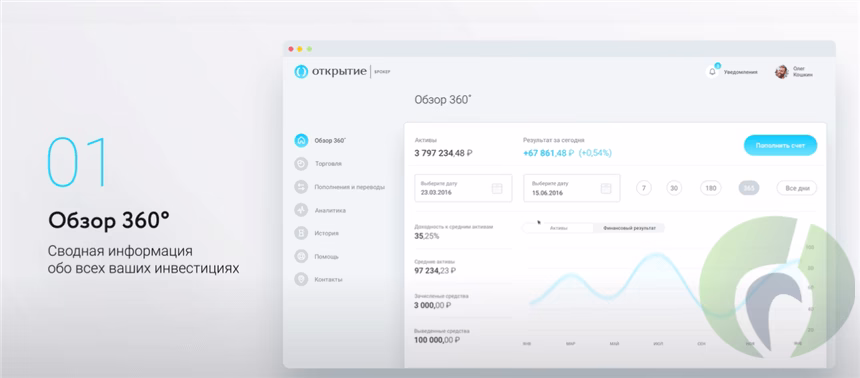Click the Контакты sidebar icon

[301, 279]
